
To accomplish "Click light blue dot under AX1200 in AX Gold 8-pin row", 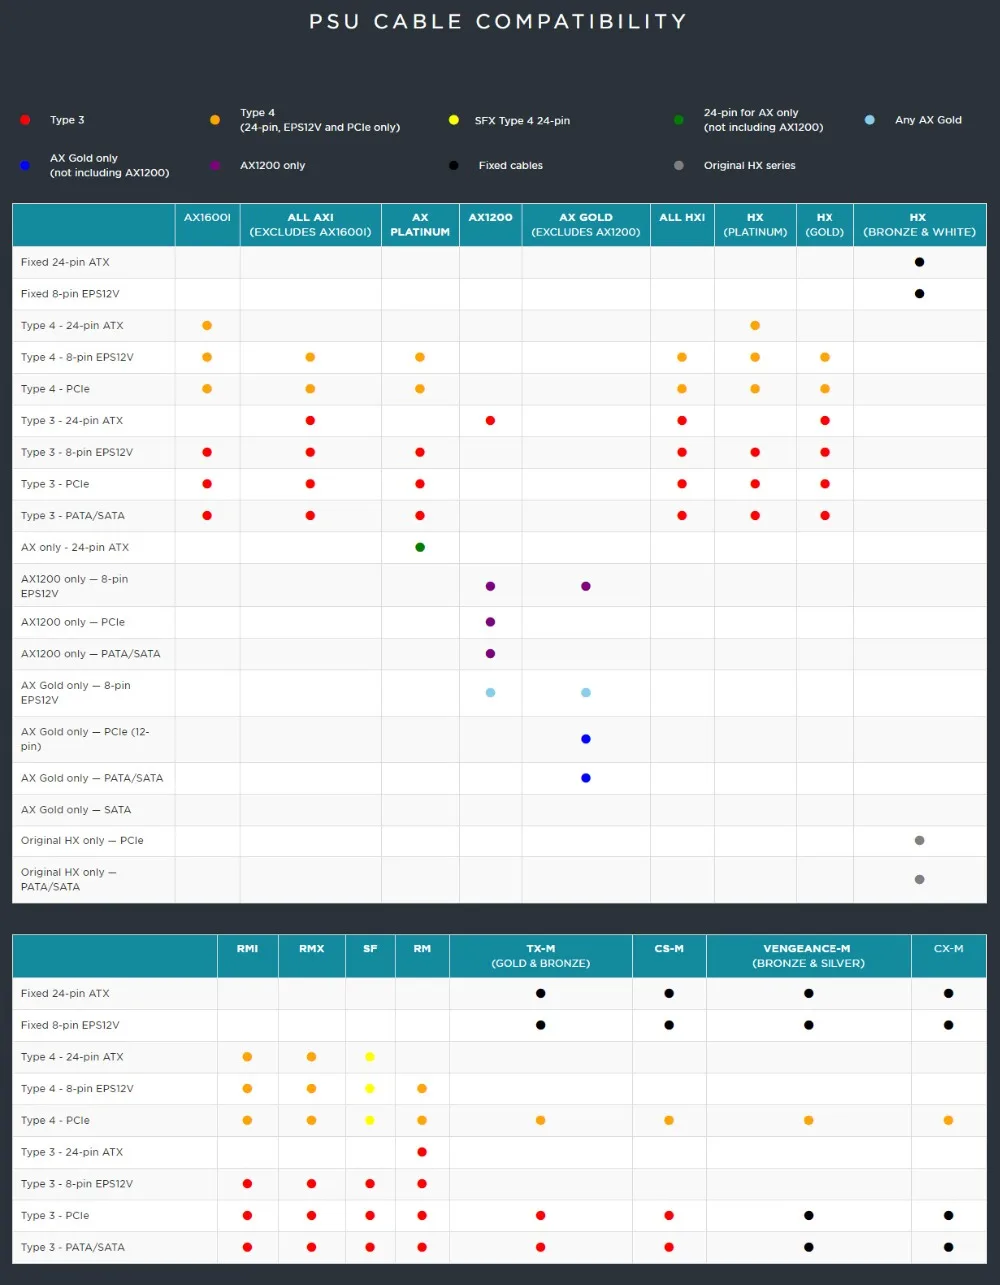I will tap(490, 693).
